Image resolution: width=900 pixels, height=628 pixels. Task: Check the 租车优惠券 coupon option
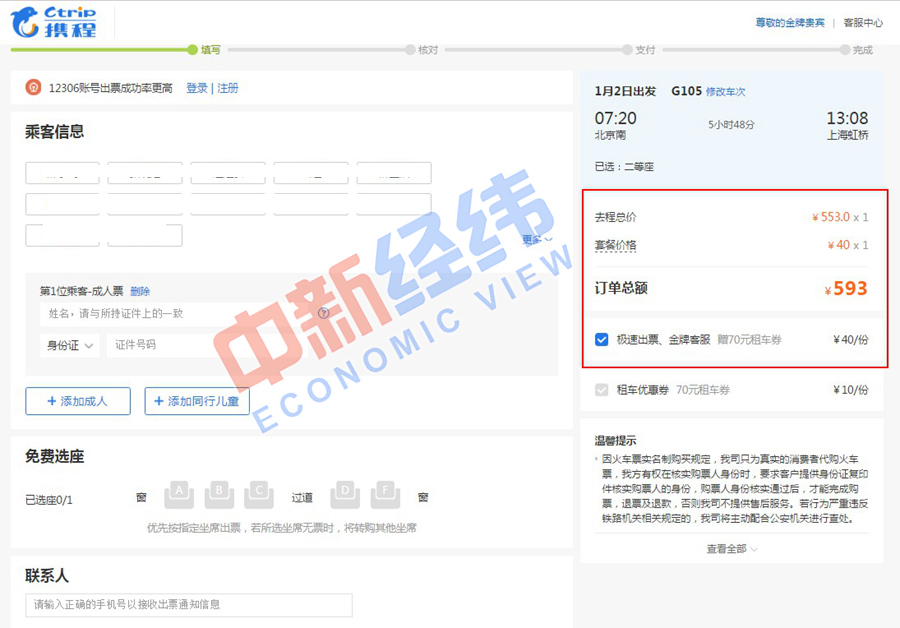[x=601, y=391]
